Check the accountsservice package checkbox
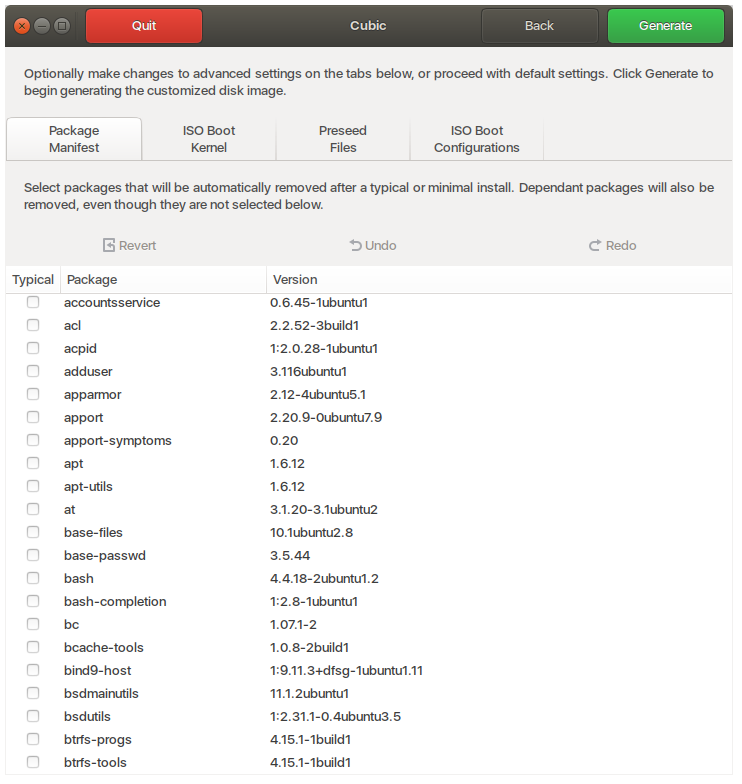Screen dimensions: 742x784 (33, 302)
